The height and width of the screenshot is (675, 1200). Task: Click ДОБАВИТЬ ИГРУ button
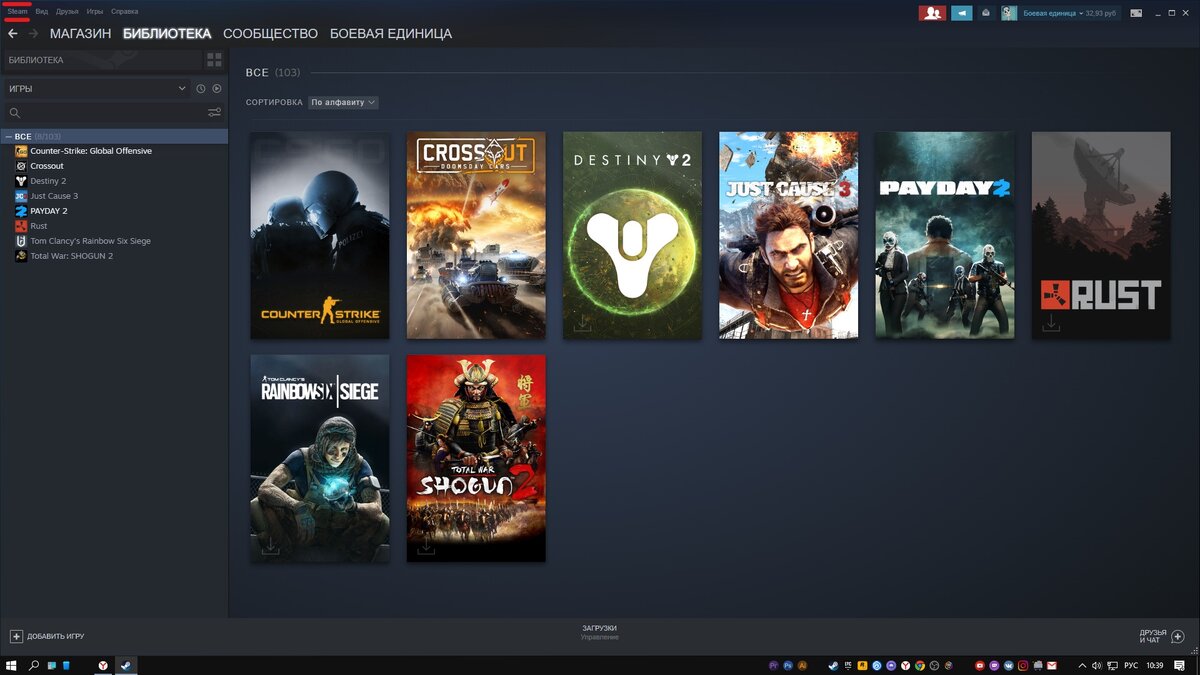pyautogui.click(x=47, y=636)
